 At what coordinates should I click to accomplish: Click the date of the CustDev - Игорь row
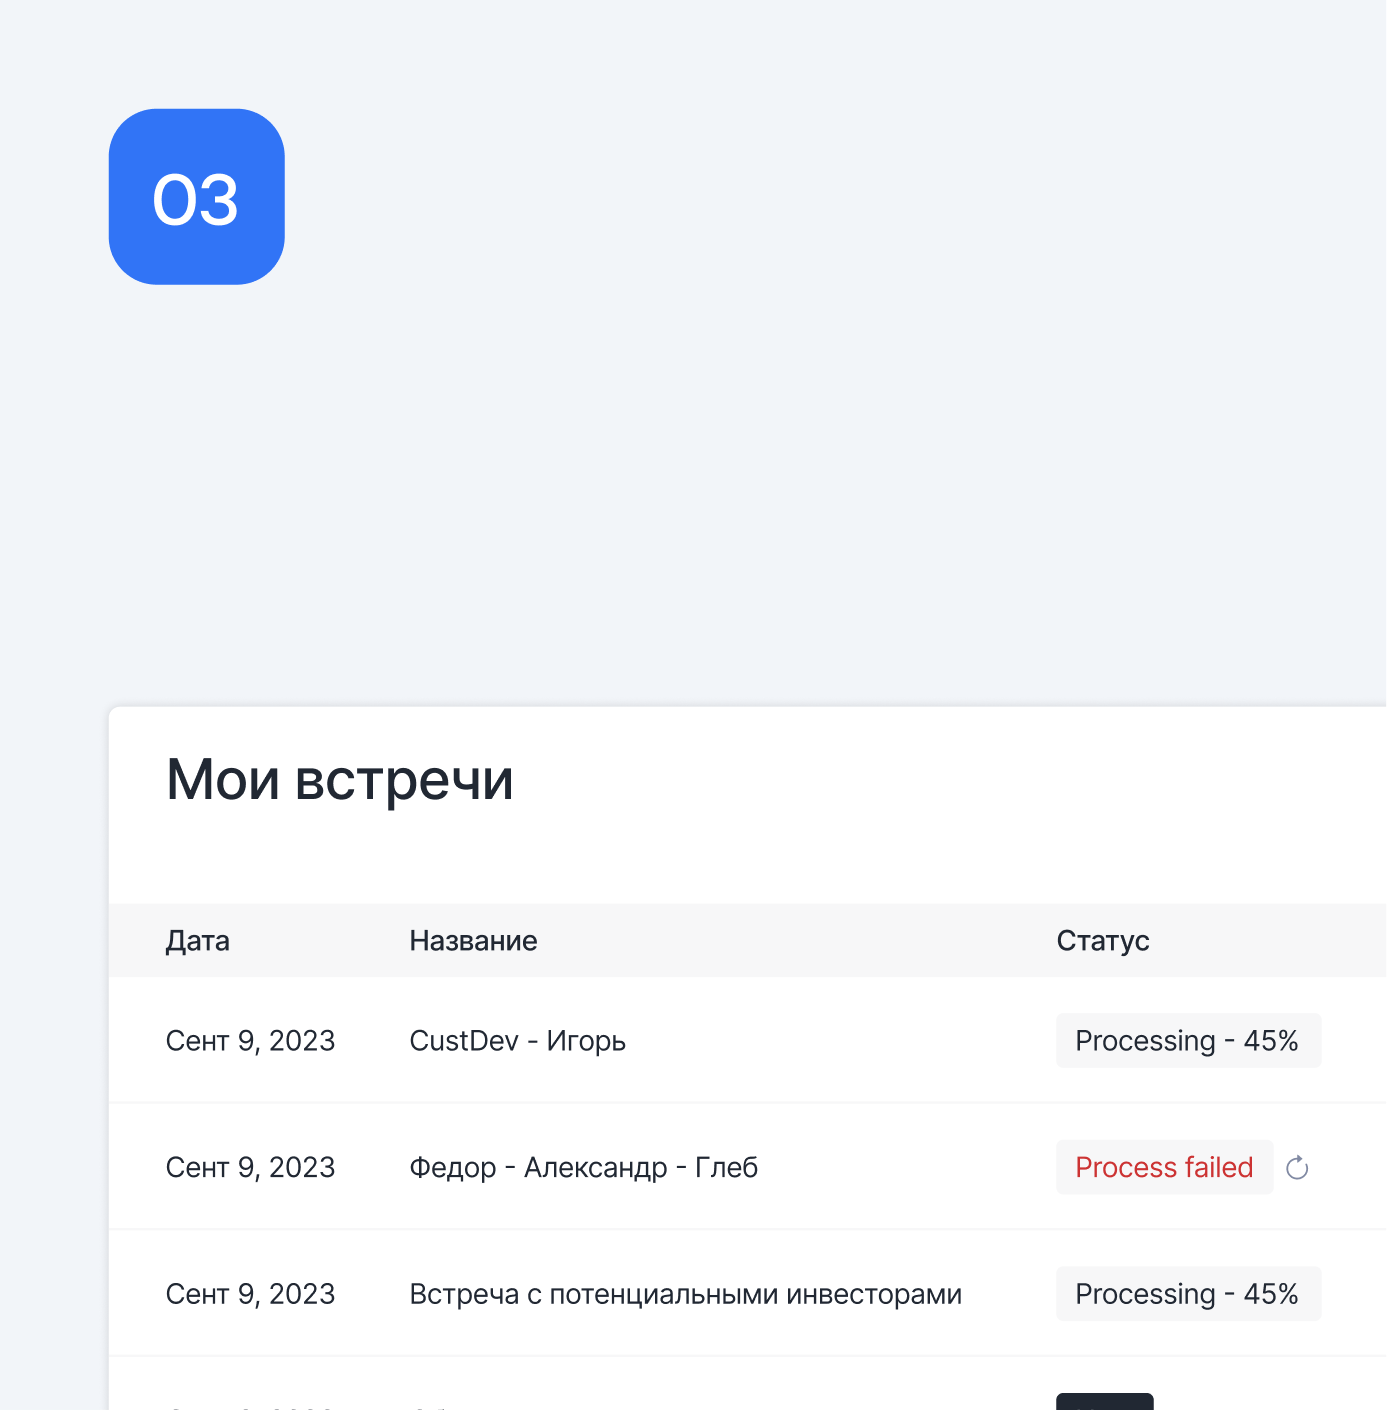click(x=250, y=1041)
